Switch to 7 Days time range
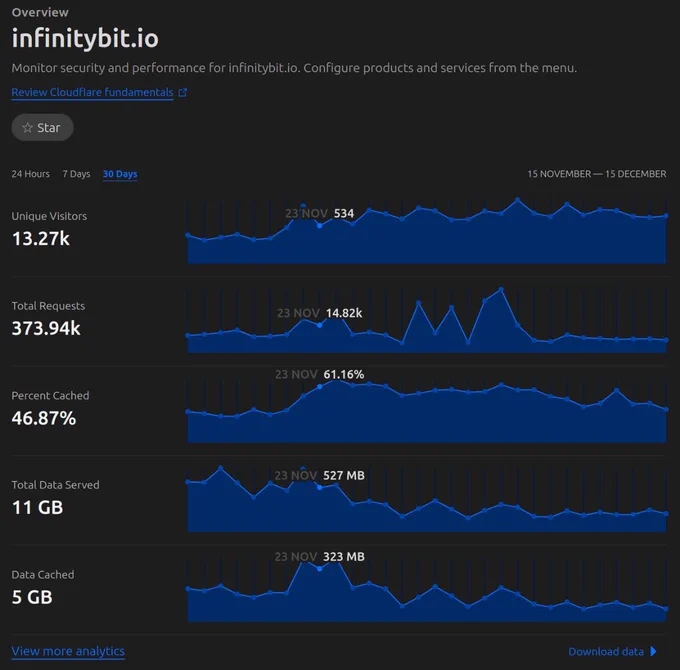The image size is (680, 670). click(x=76, y=174)
